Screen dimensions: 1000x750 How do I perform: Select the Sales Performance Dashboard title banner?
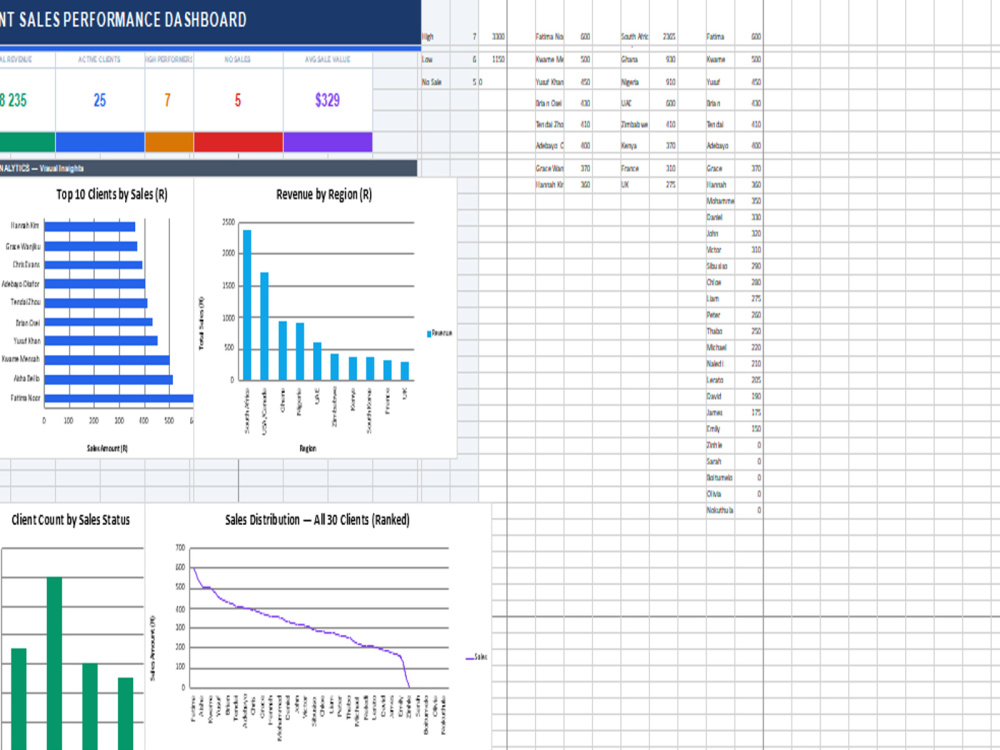(x=210, y=21)
